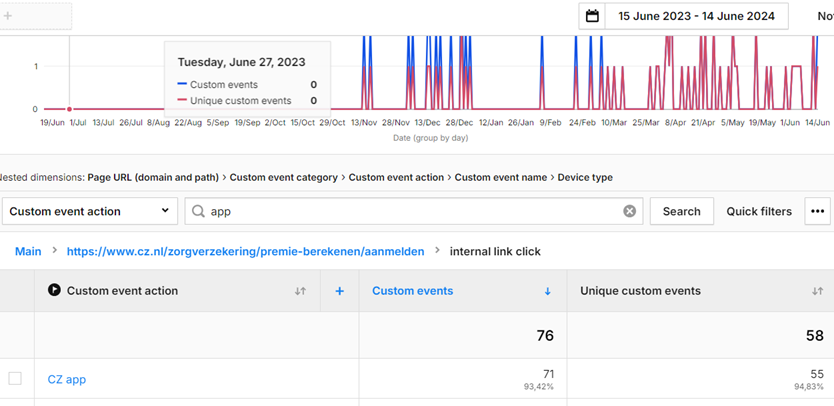834x406 pixels.
Task: Click sort arrows on Unique custom events column
Action: pyautogui.click(x=817, y=291)
